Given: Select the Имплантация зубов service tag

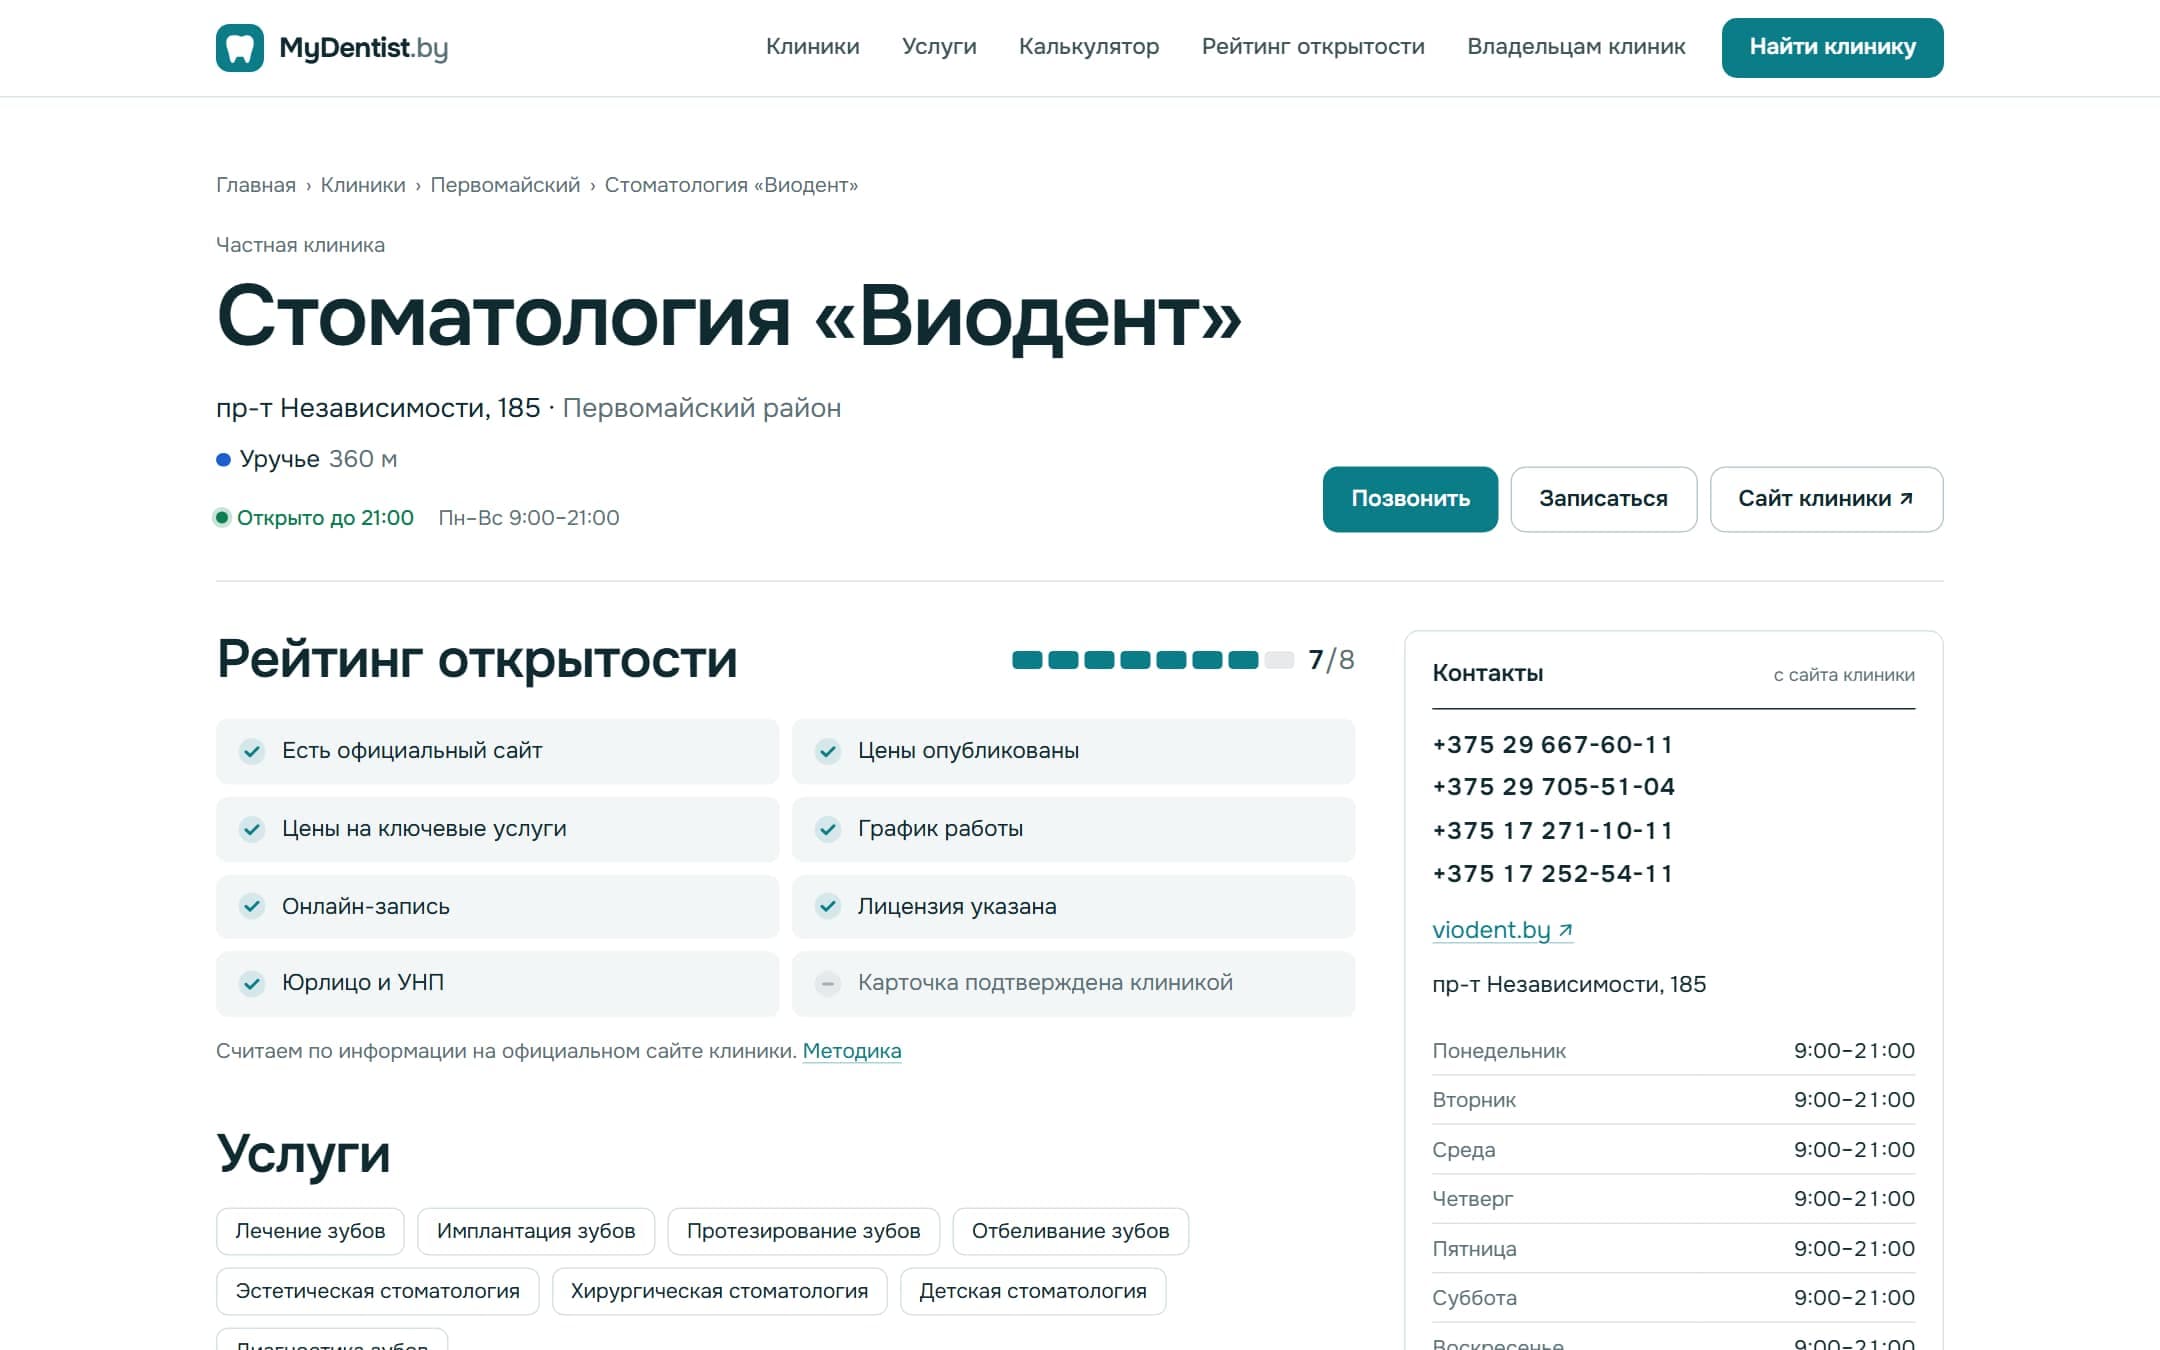Looking at the screenshot, I should (536, 1231).
